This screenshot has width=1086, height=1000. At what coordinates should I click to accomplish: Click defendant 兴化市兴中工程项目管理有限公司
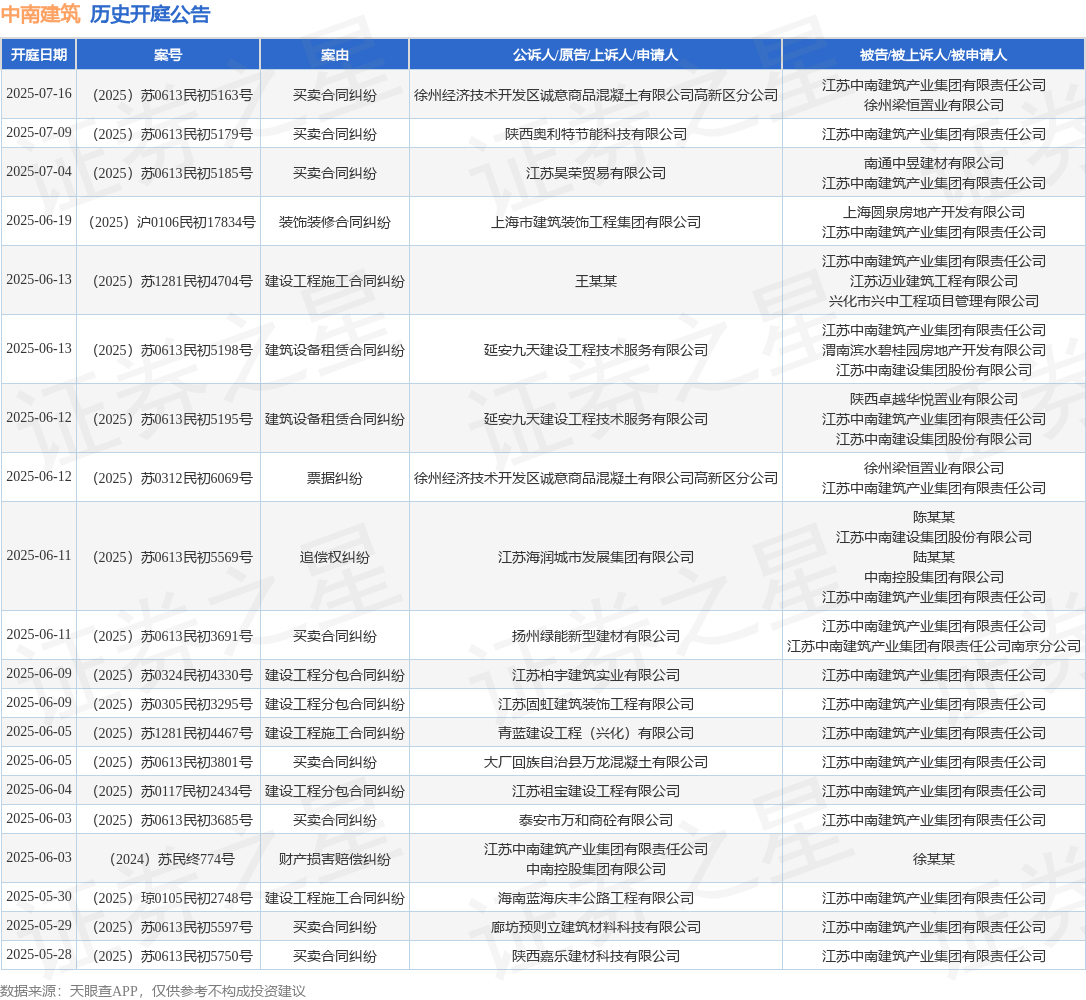[934, 301]
